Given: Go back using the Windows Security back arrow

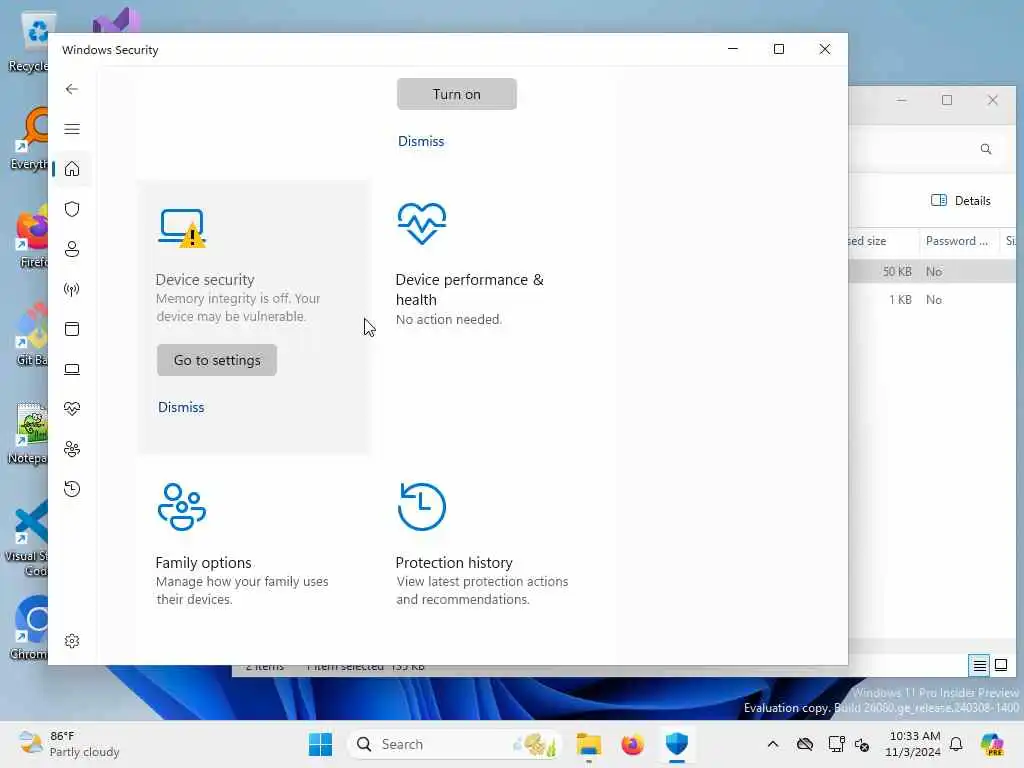Looking at the screenshot, I should pos(72,89).
